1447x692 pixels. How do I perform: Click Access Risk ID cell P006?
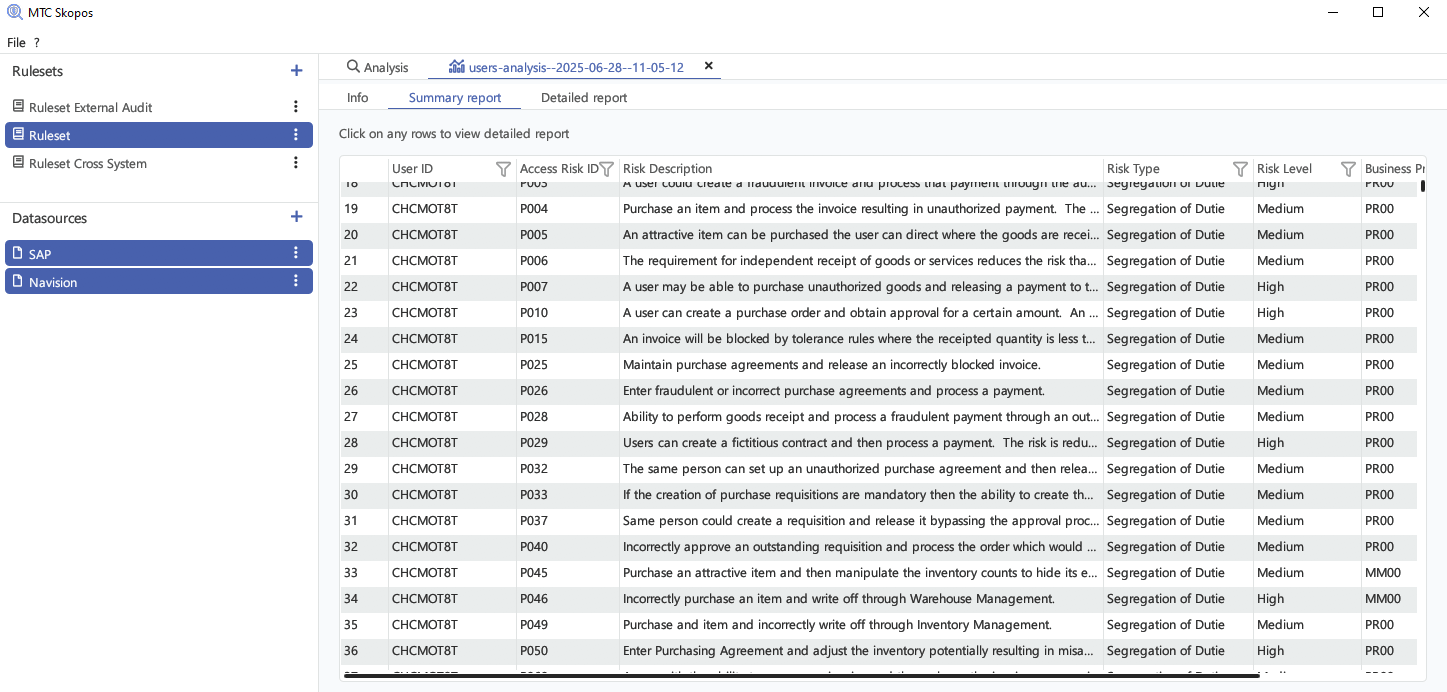[568, 261]
